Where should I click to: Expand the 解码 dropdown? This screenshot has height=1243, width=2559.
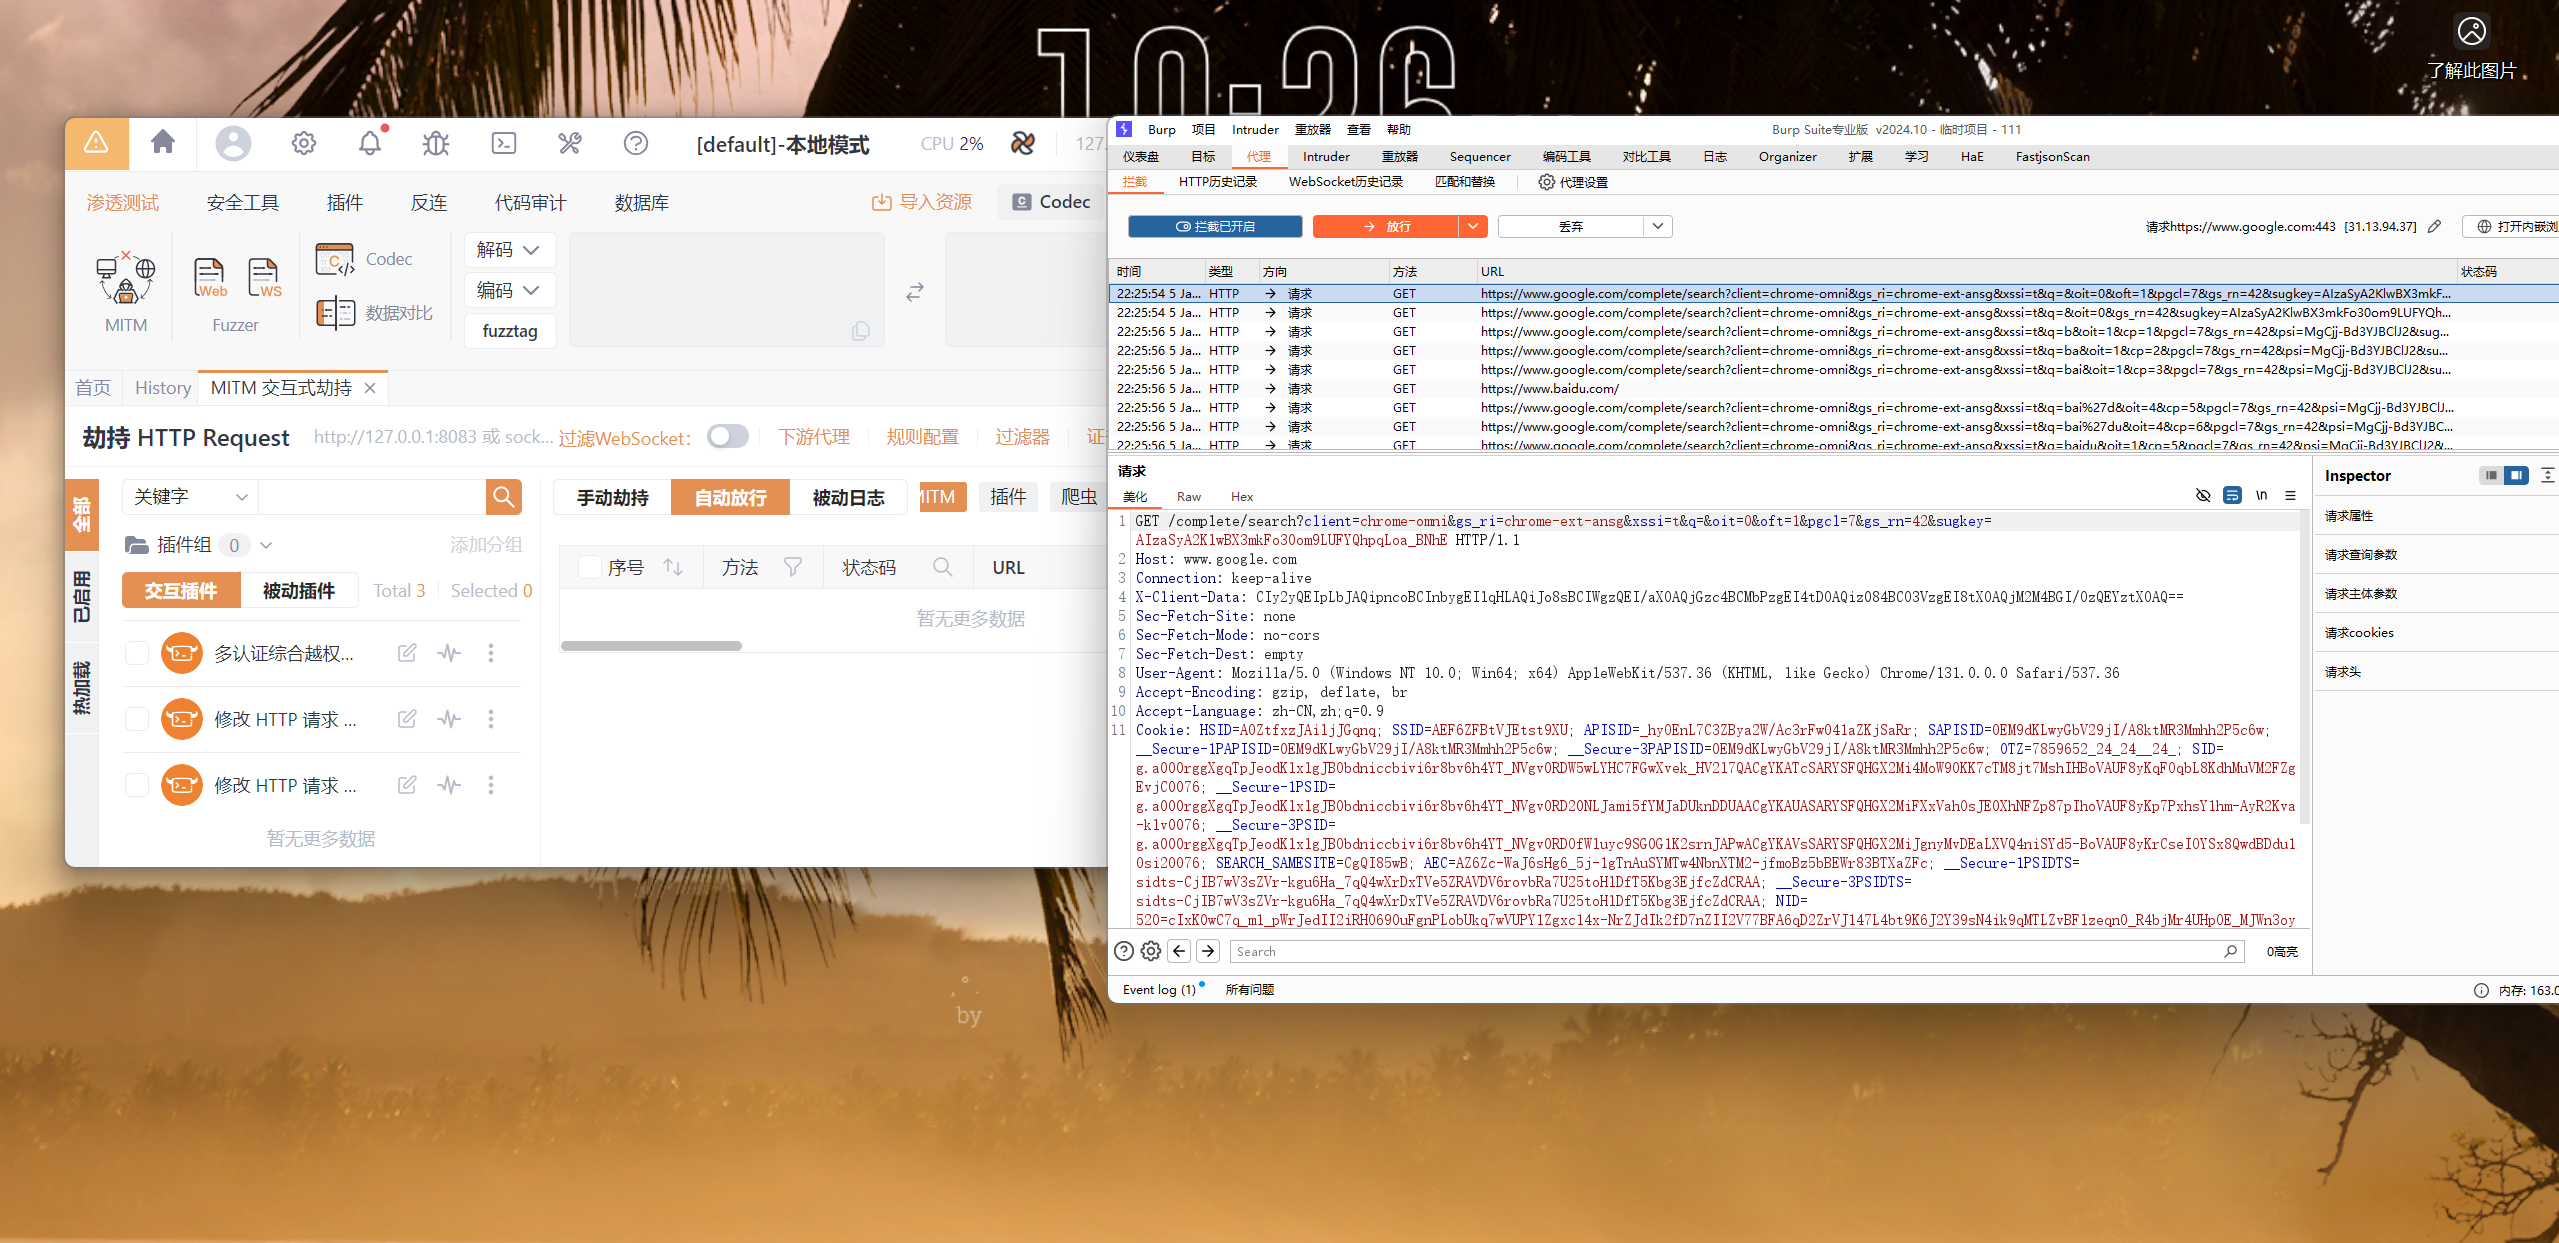coord(508,250)
